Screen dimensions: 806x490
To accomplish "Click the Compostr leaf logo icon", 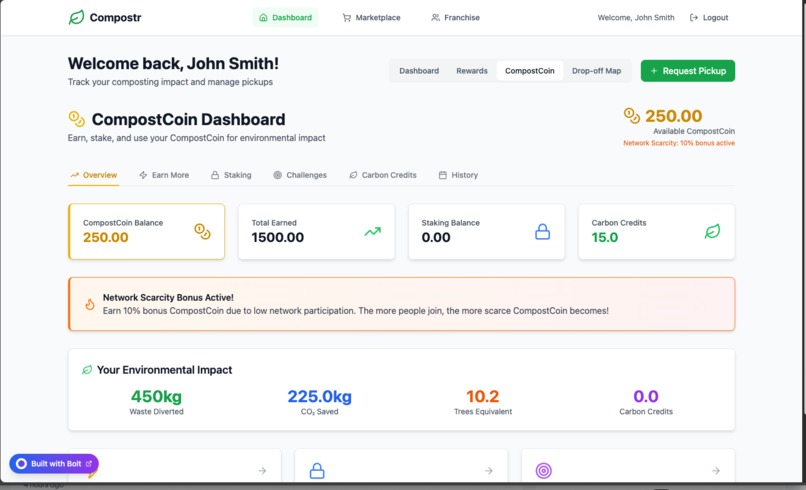I will [x=76, y=17].
